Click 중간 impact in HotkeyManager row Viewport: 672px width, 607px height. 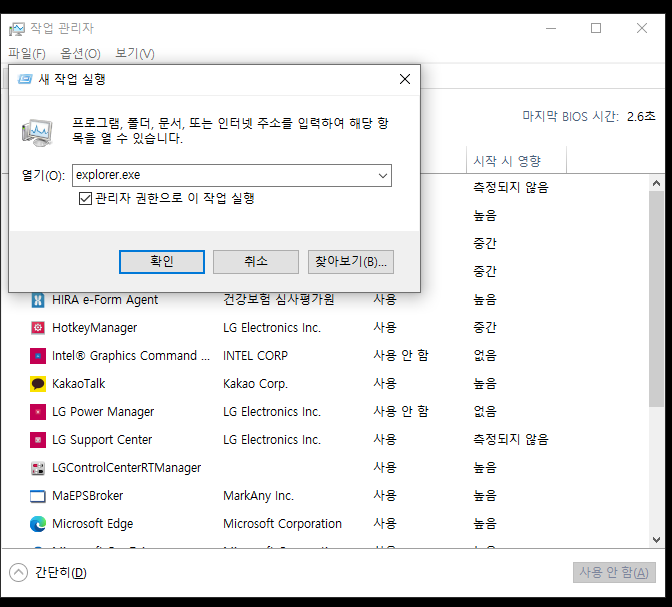pyautogui.click(x=485, y=328)
